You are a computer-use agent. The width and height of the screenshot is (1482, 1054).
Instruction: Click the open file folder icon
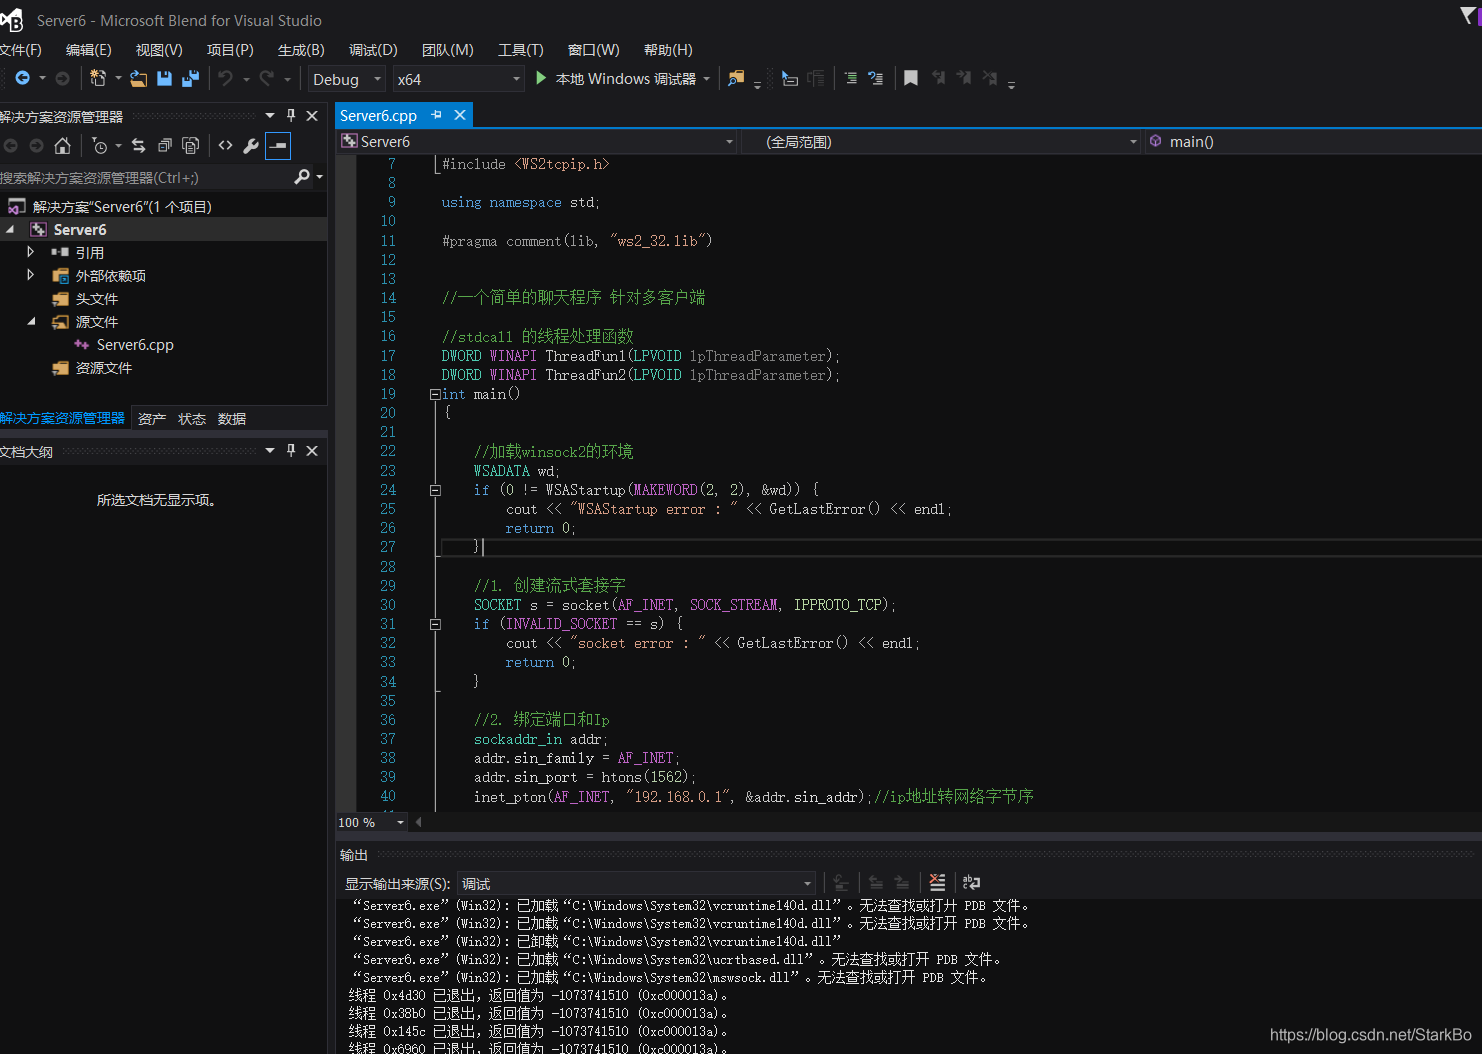pos(139,78)
